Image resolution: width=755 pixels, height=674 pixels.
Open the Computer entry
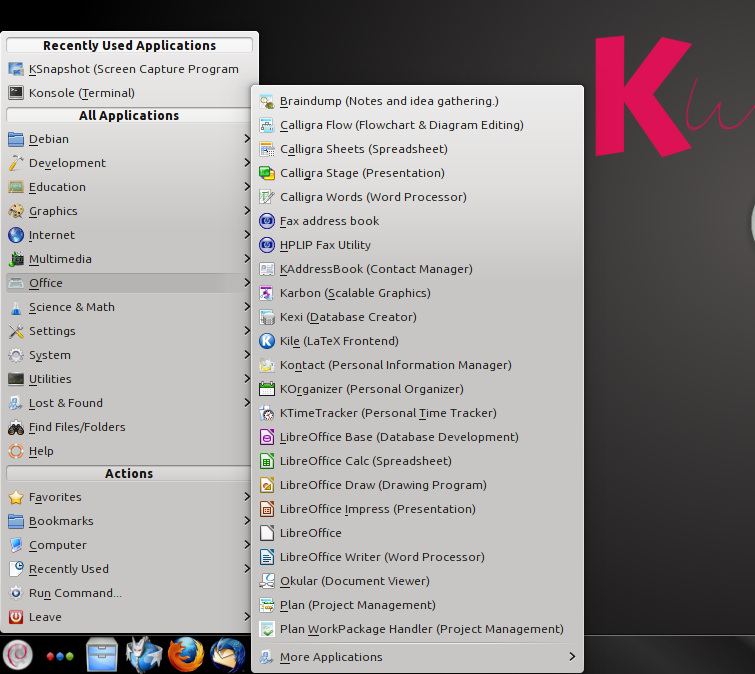pos(129,545)
